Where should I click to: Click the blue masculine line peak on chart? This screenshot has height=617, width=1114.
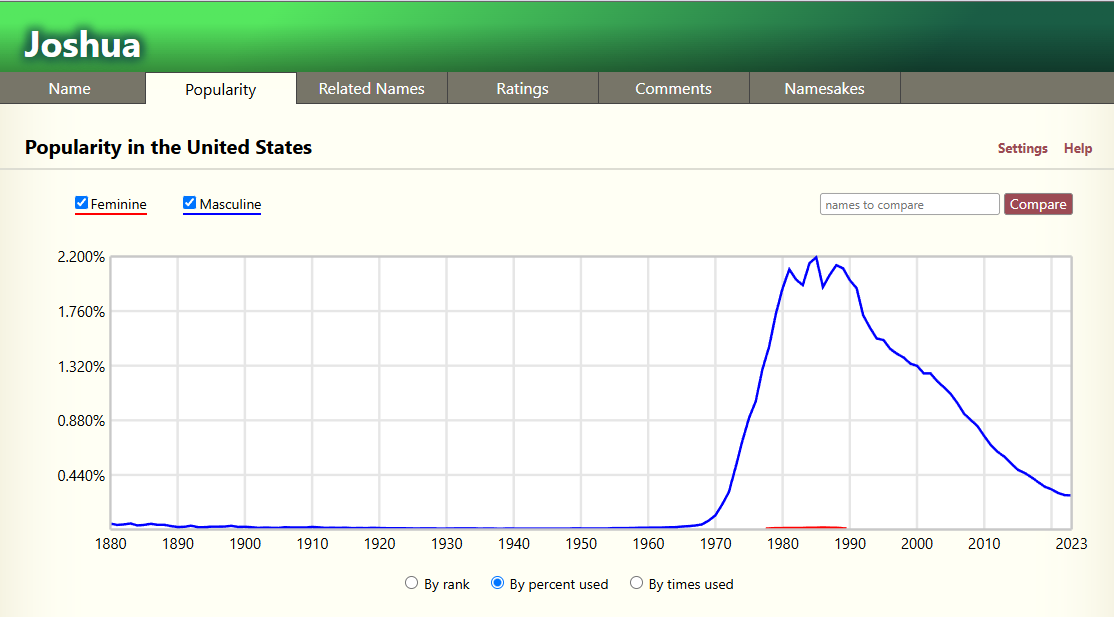[x=816, y=257]
